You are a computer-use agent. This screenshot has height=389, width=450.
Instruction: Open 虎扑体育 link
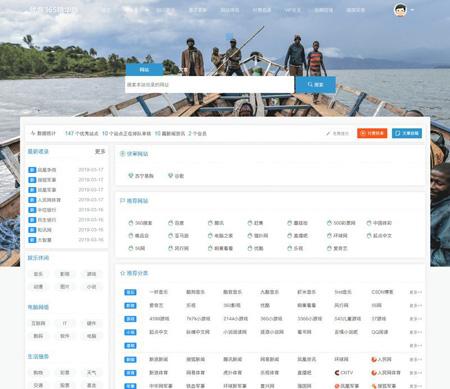232,373
